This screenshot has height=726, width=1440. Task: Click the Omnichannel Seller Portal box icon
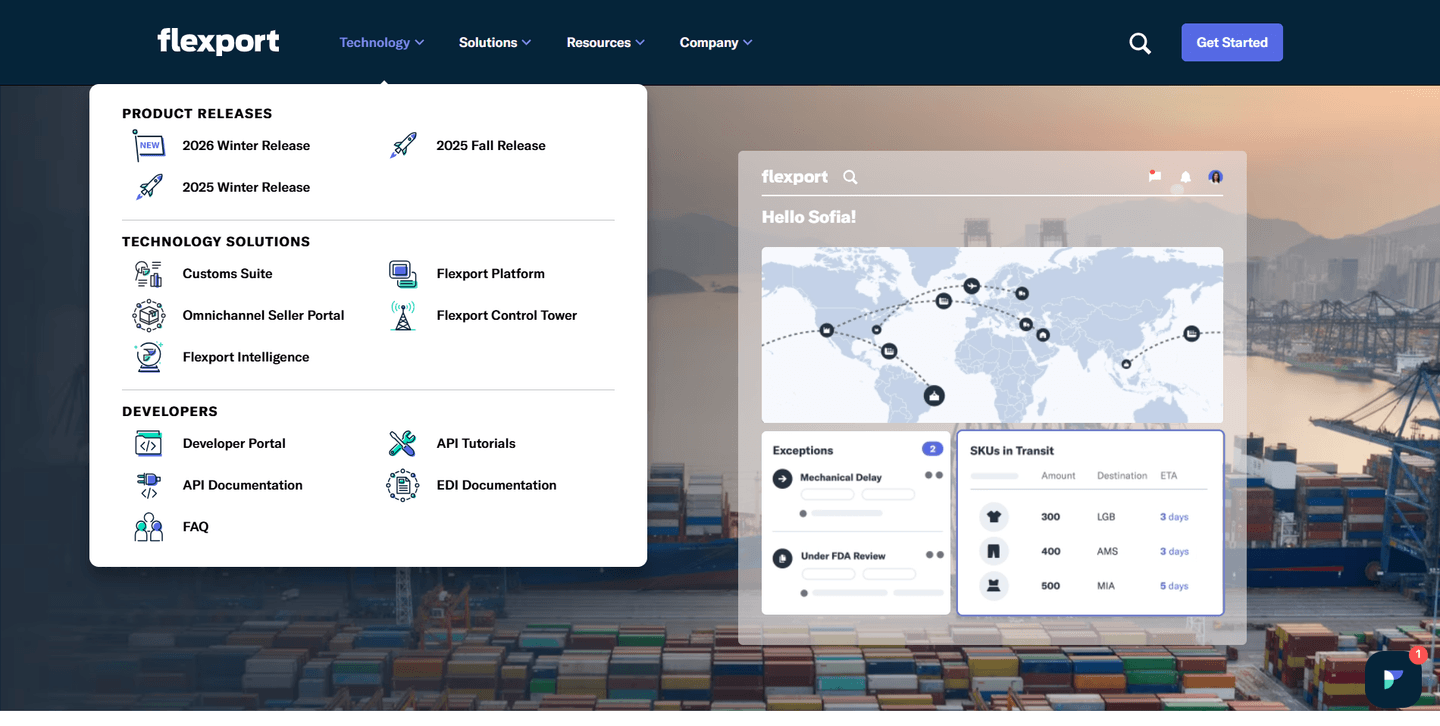(x=149, y=315)
